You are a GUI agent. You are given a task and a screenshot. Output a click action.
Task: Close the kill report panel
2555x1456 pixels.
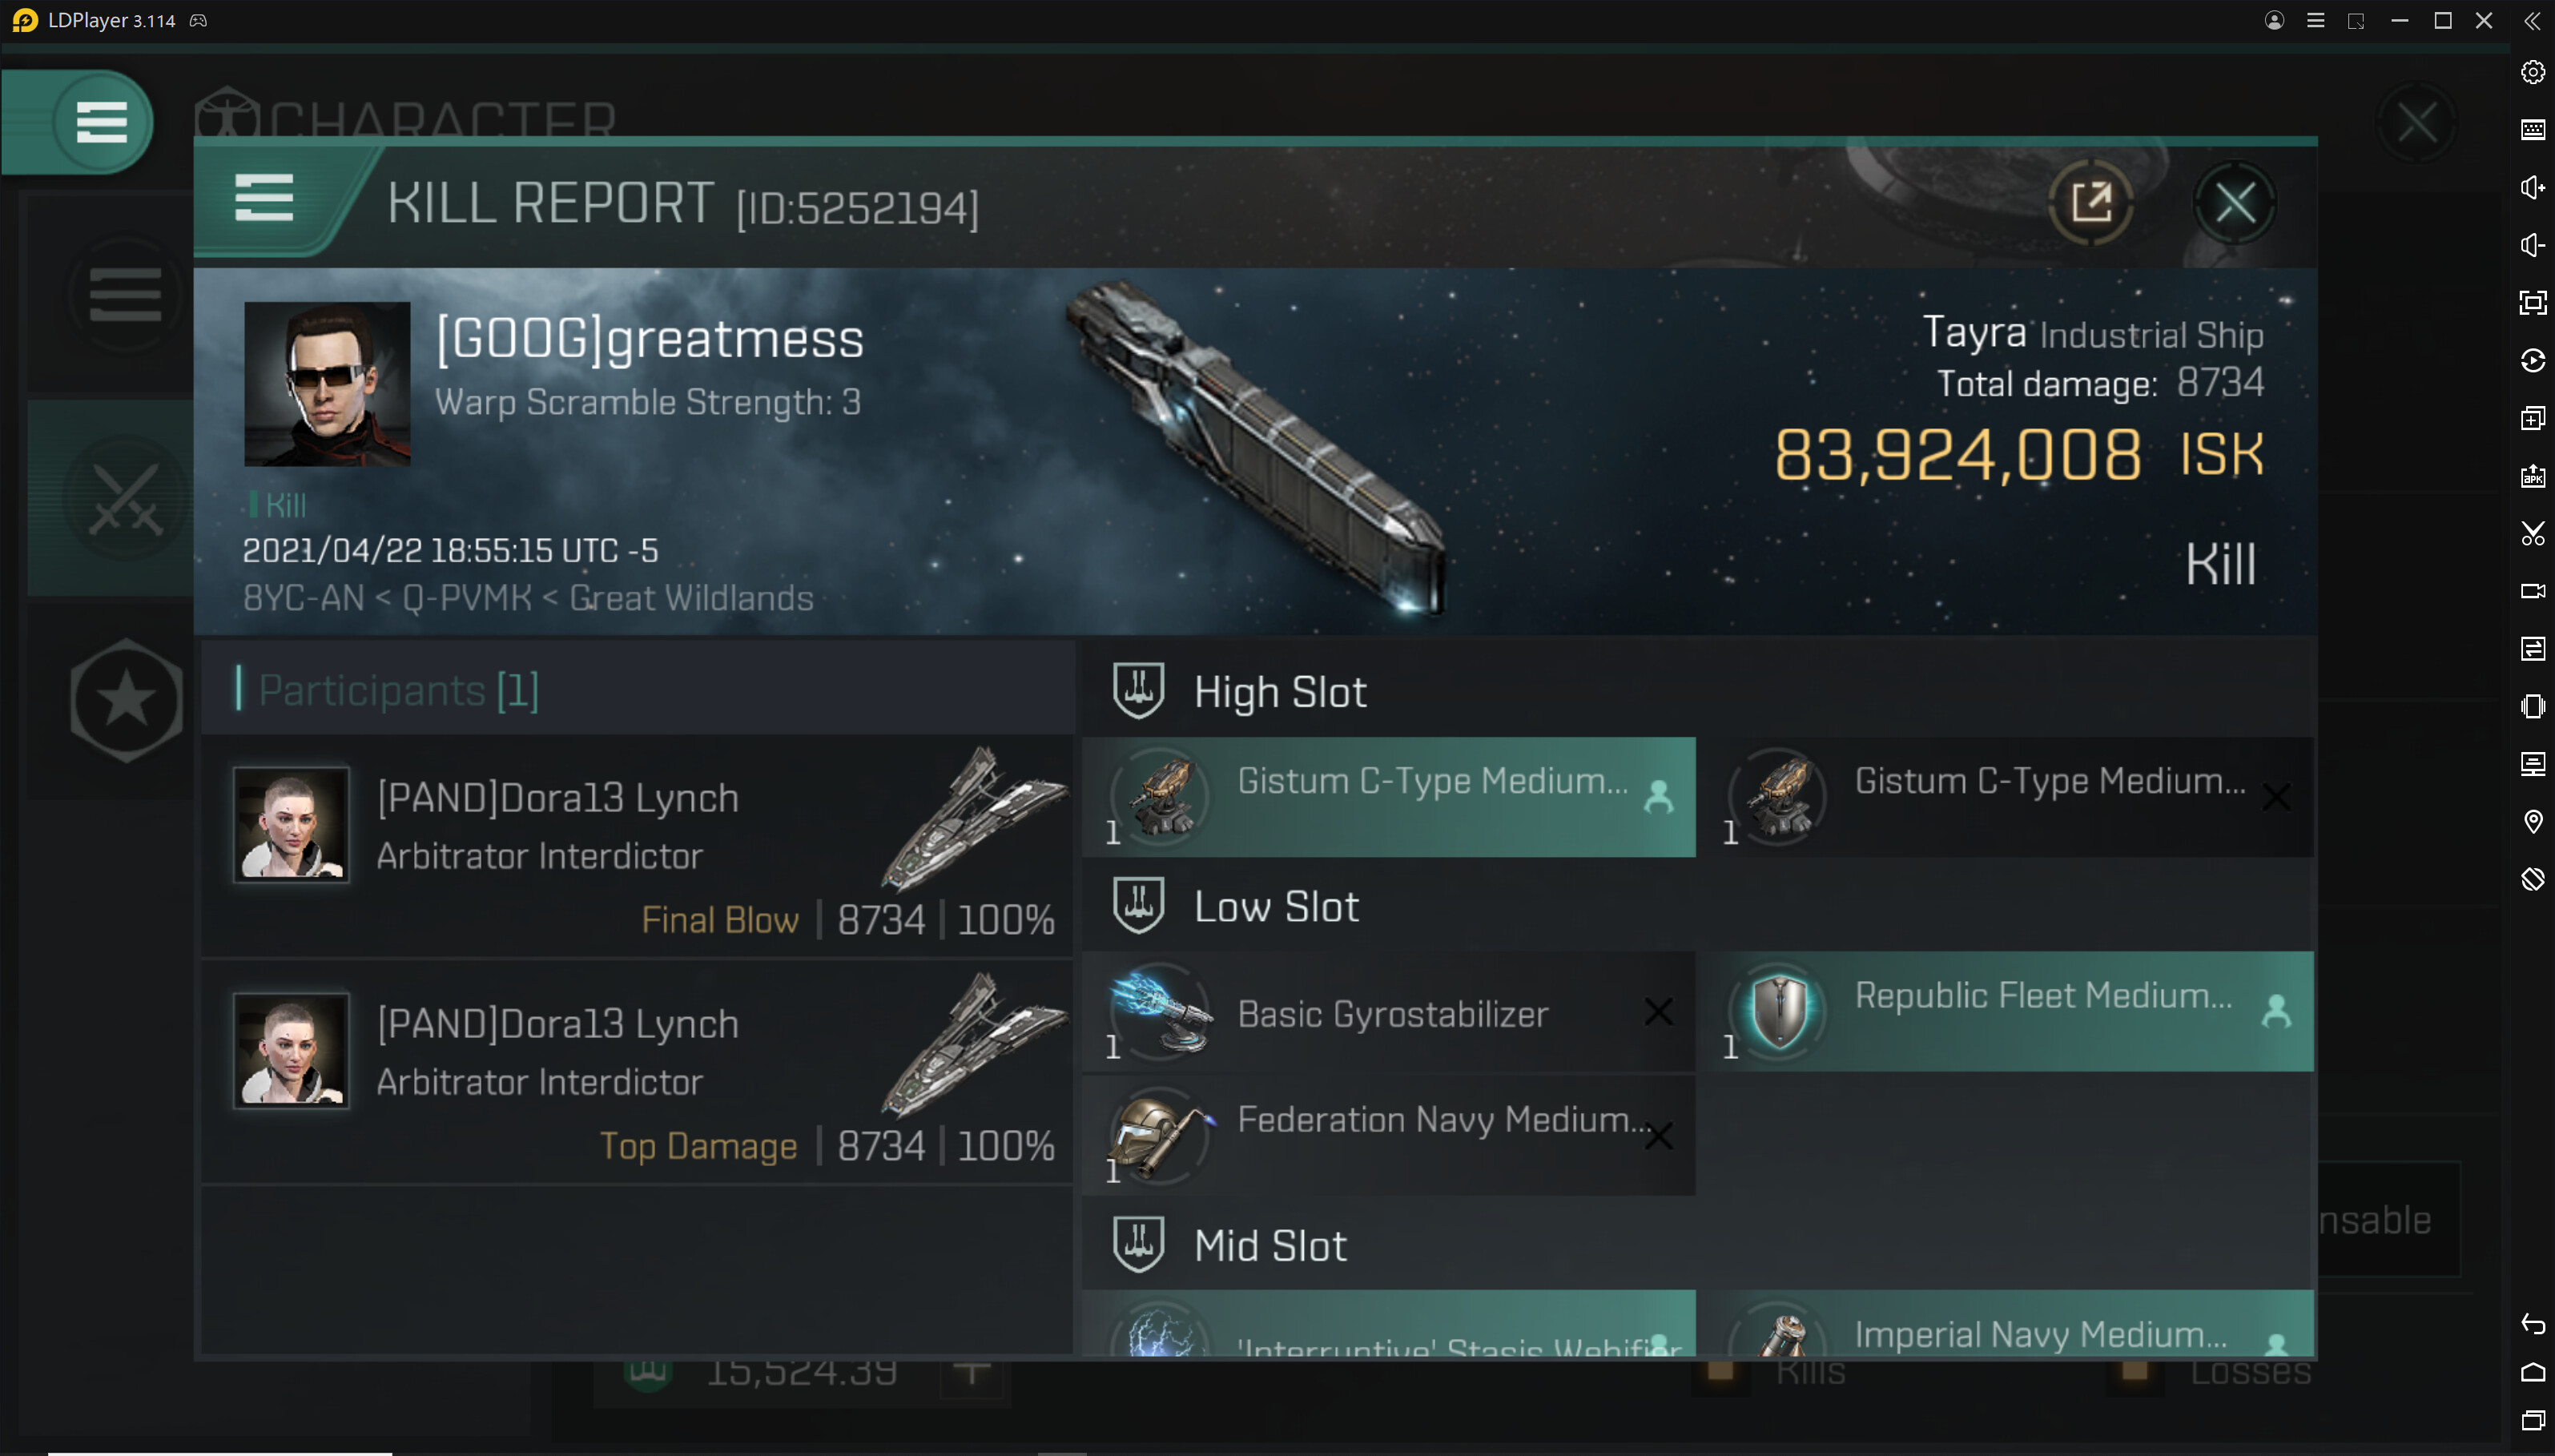click(2235, 203)
